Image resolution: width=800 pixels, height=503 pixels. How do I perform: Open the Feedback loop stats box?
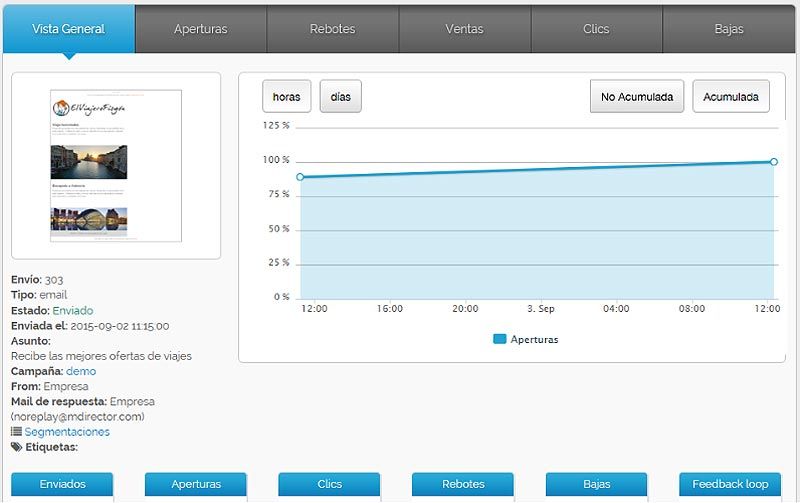pos(730,484)
